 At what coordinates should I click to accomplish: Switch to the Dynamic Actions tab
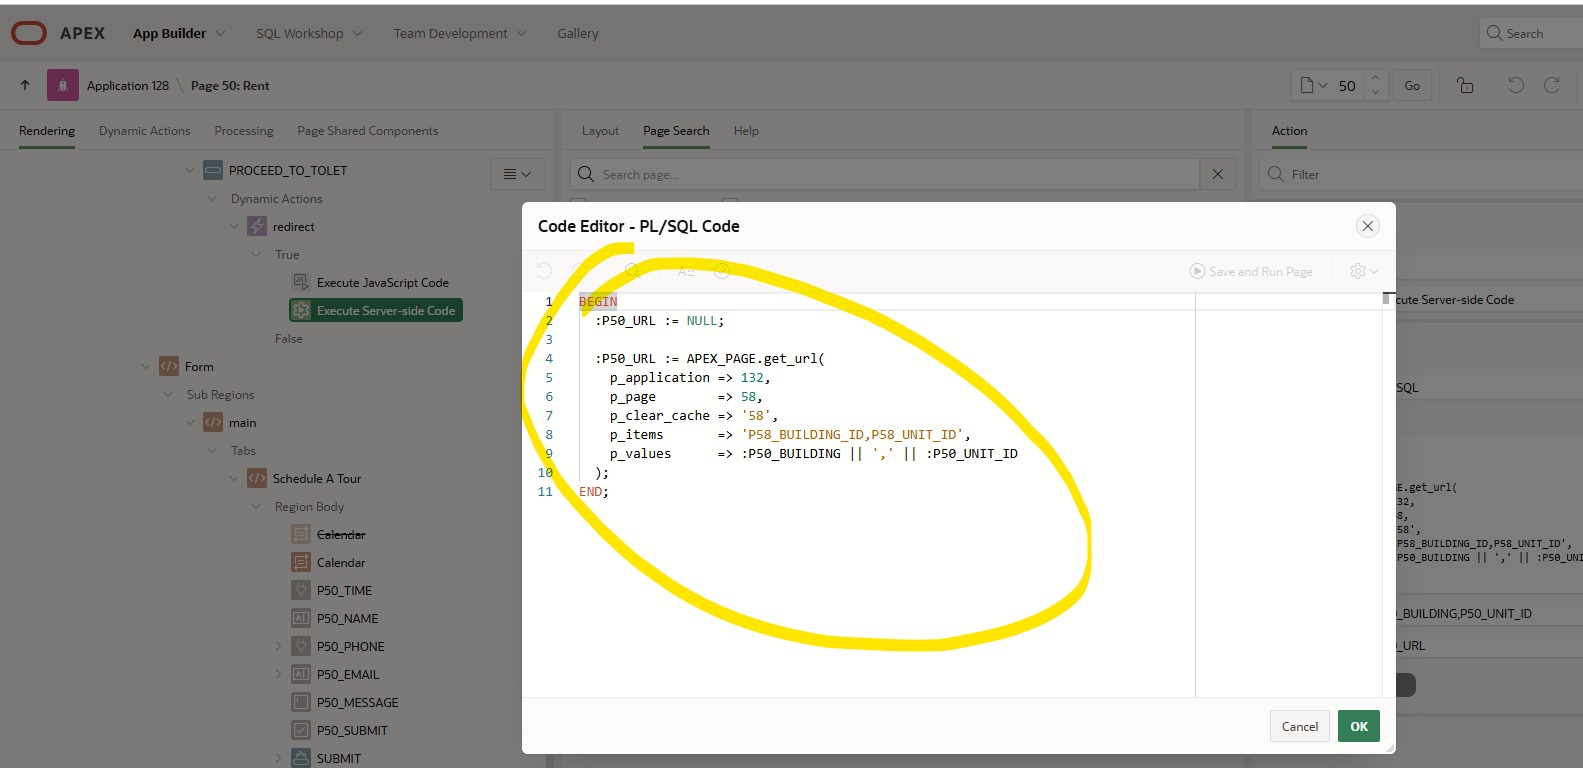pyautogui.click(x=144, y=131)
